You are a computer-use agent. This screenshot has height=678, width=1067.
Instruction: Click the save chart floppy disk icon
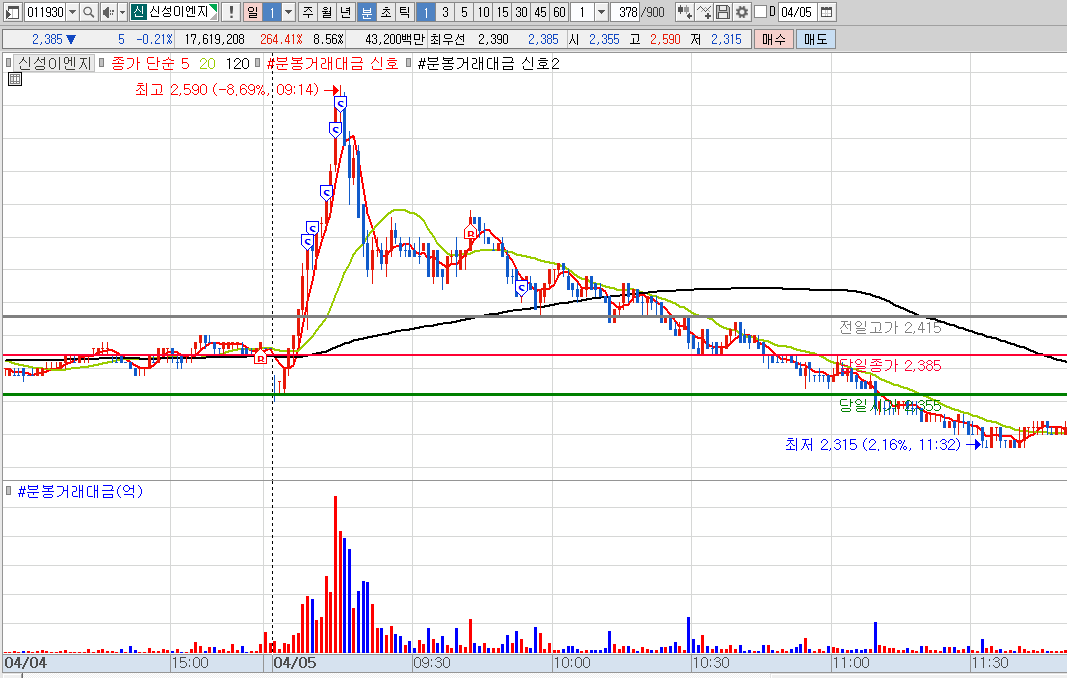point(723,12)
